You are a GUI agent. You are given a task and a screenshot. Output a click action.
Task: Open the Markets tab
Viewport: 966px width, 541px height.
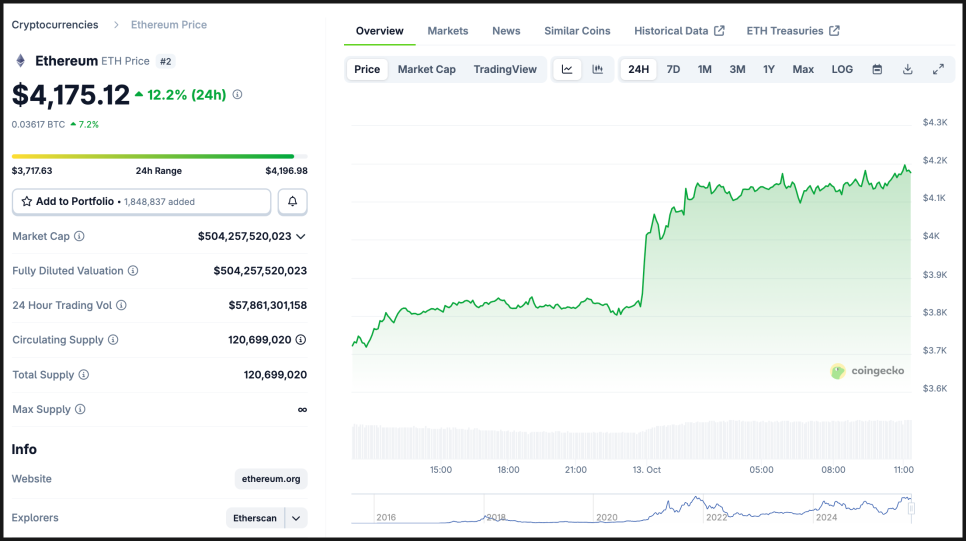(x=447, y=31)
